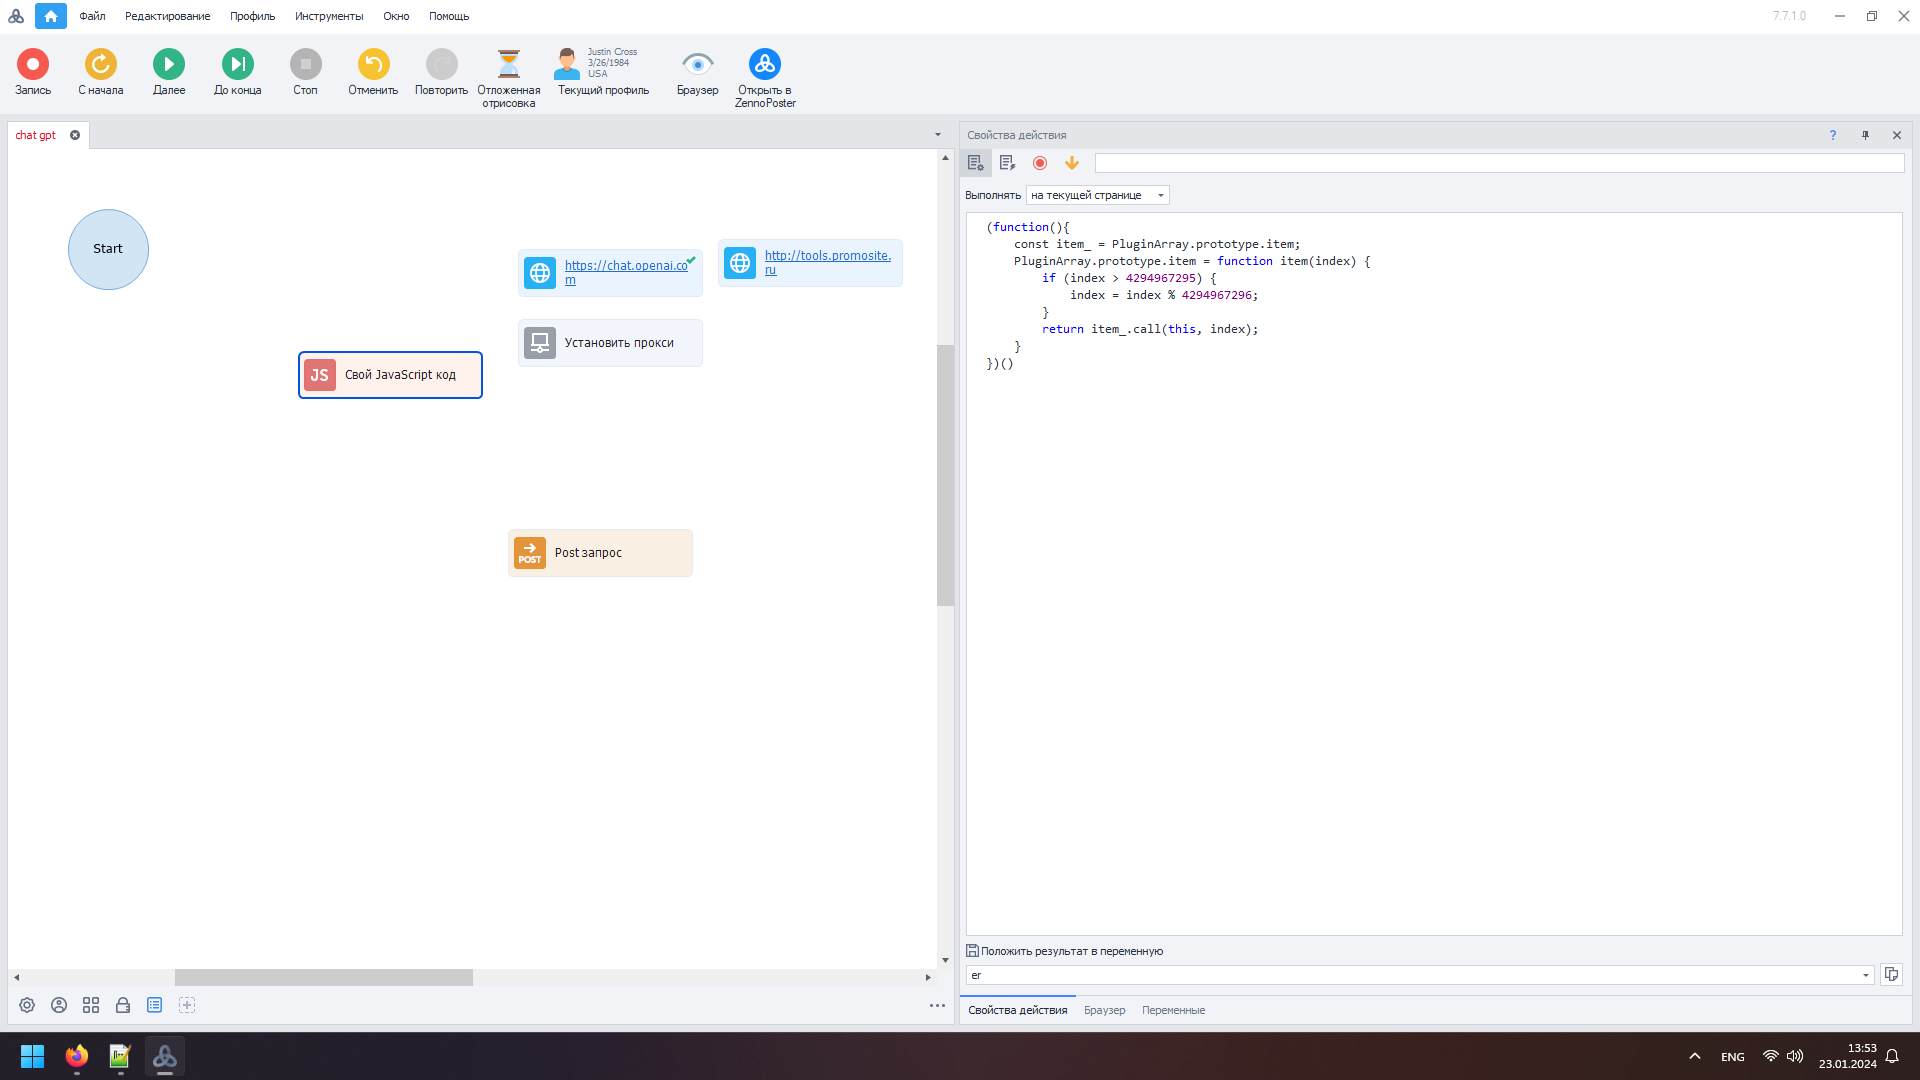Screen dimensions: 1920x1080
Task: Undo with the Отменить icon
Action: (x=373, y=64)
